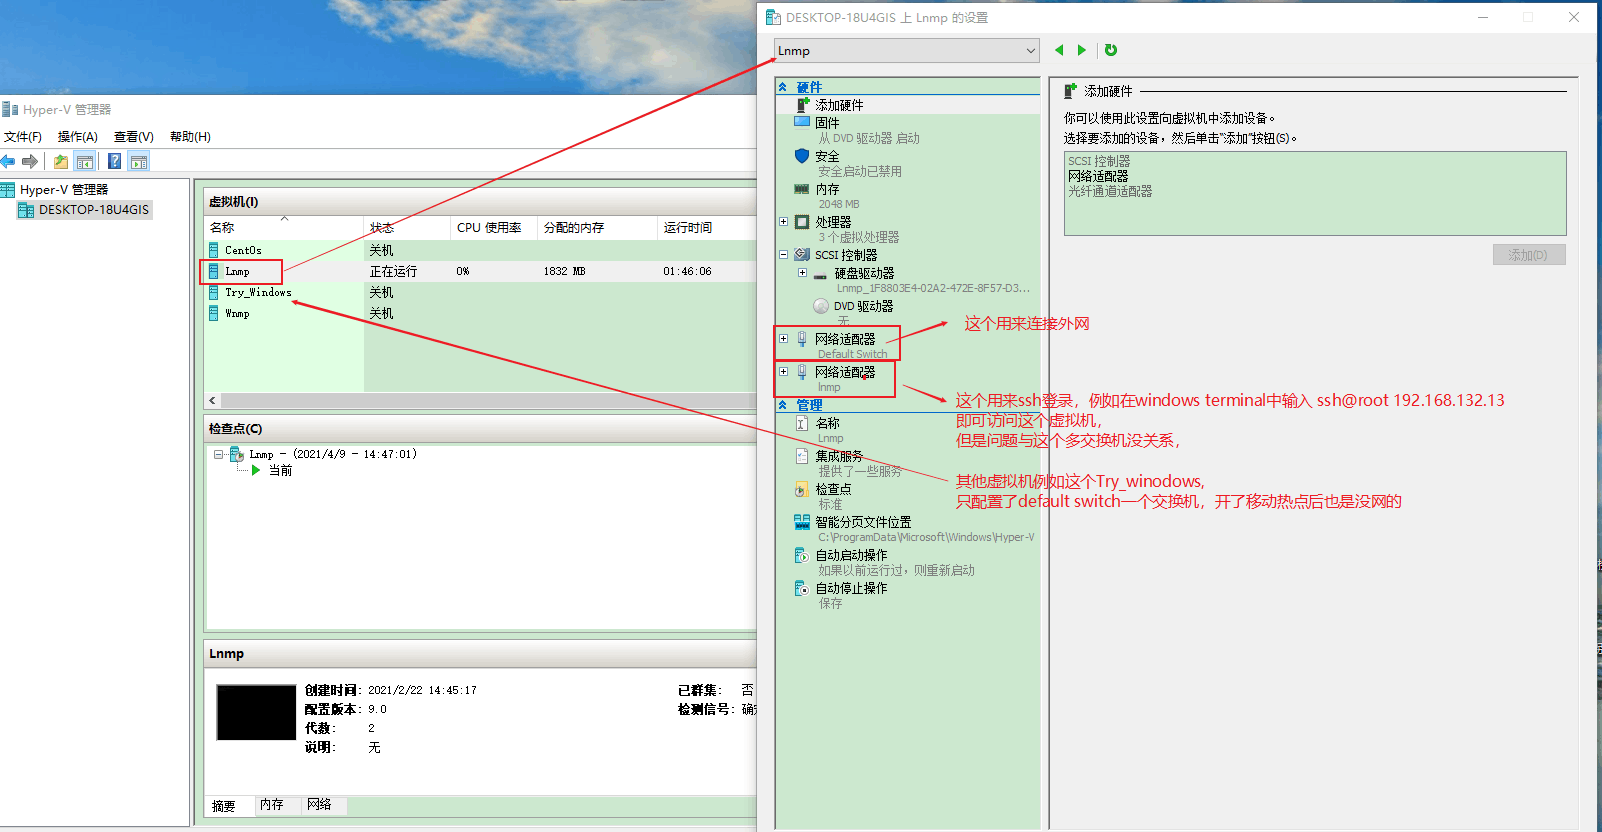Click the Lnmp VM black preview thumbnail
1602x832 pixels.
256,712
